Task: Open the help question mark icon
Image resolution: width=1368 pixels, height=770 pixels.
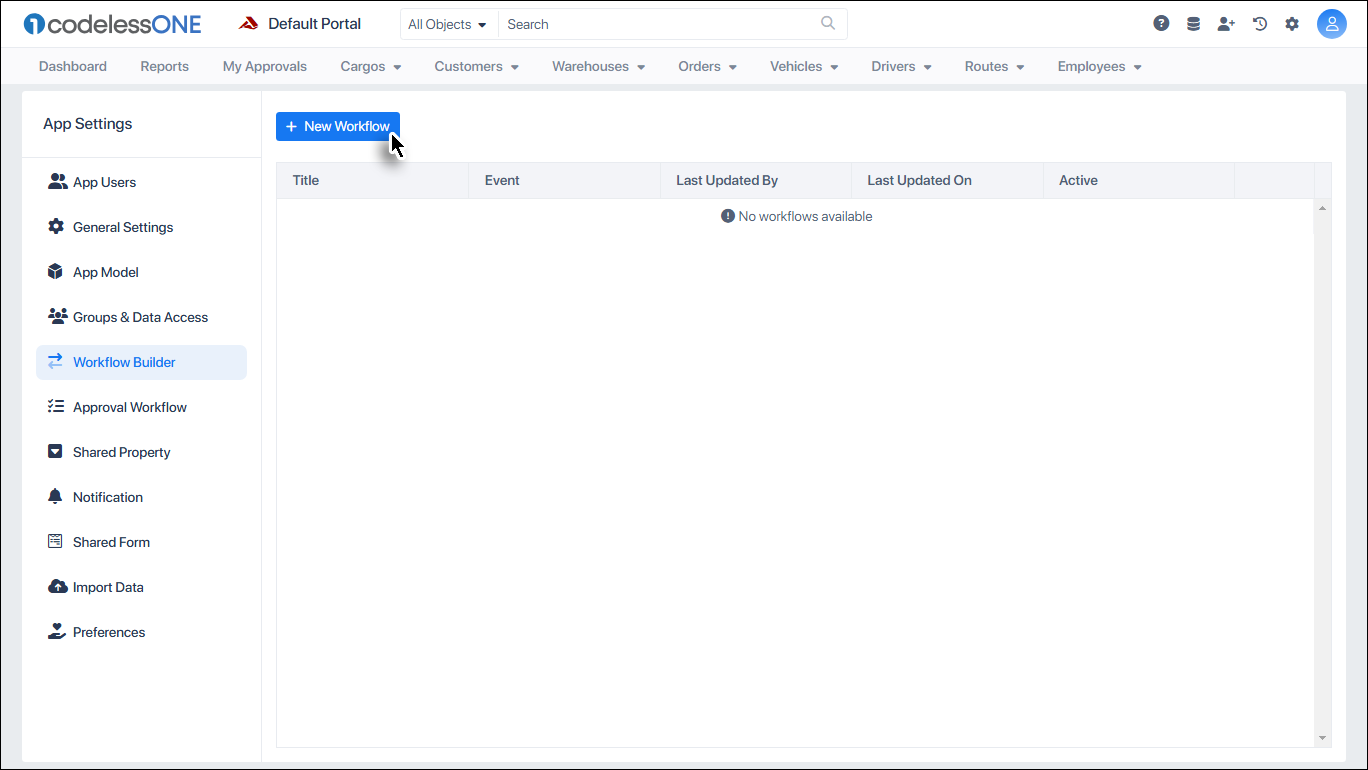Action: point(1161,24)
